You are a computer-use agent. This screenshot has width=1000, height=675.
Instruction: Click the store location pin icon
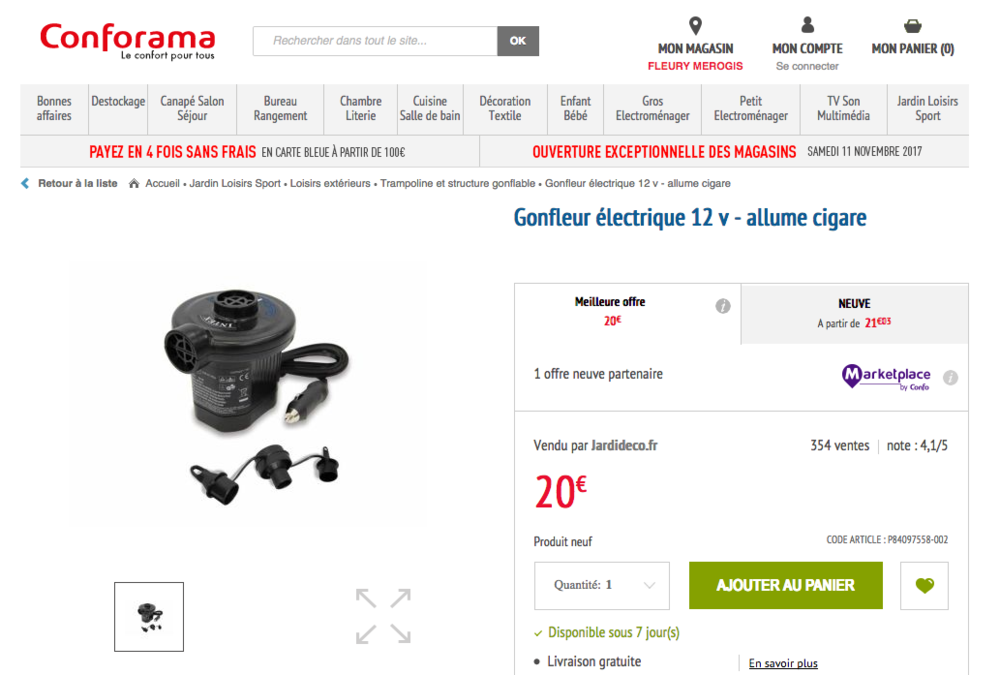[695, 26]
